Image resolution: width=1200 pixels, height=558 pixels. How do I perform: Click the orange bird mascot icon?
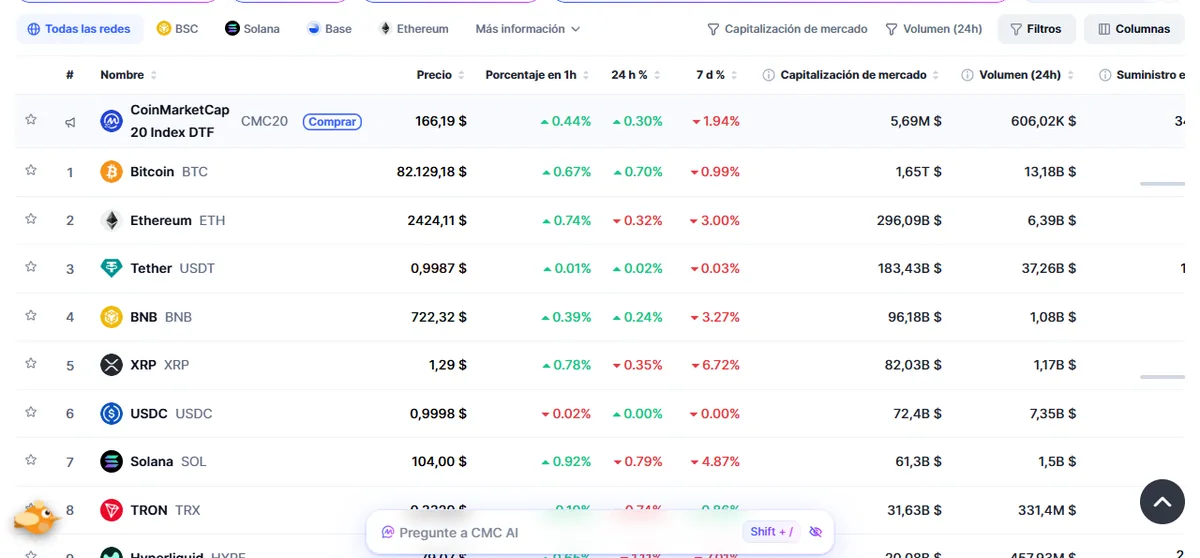38,518
